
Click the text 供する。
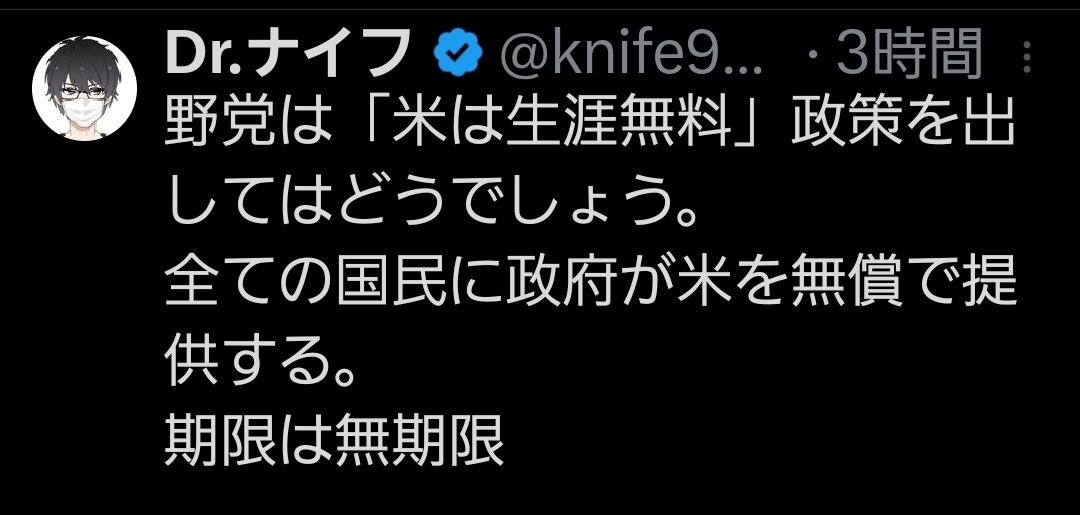(264, 360)
